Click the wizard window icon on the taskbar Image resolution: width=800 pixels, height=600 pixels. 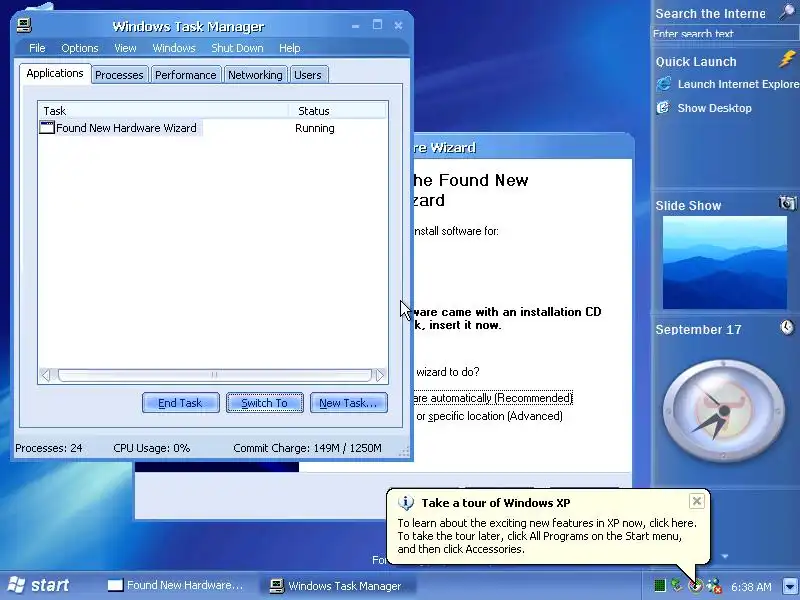pyautogui.click(x=115, y=586)
